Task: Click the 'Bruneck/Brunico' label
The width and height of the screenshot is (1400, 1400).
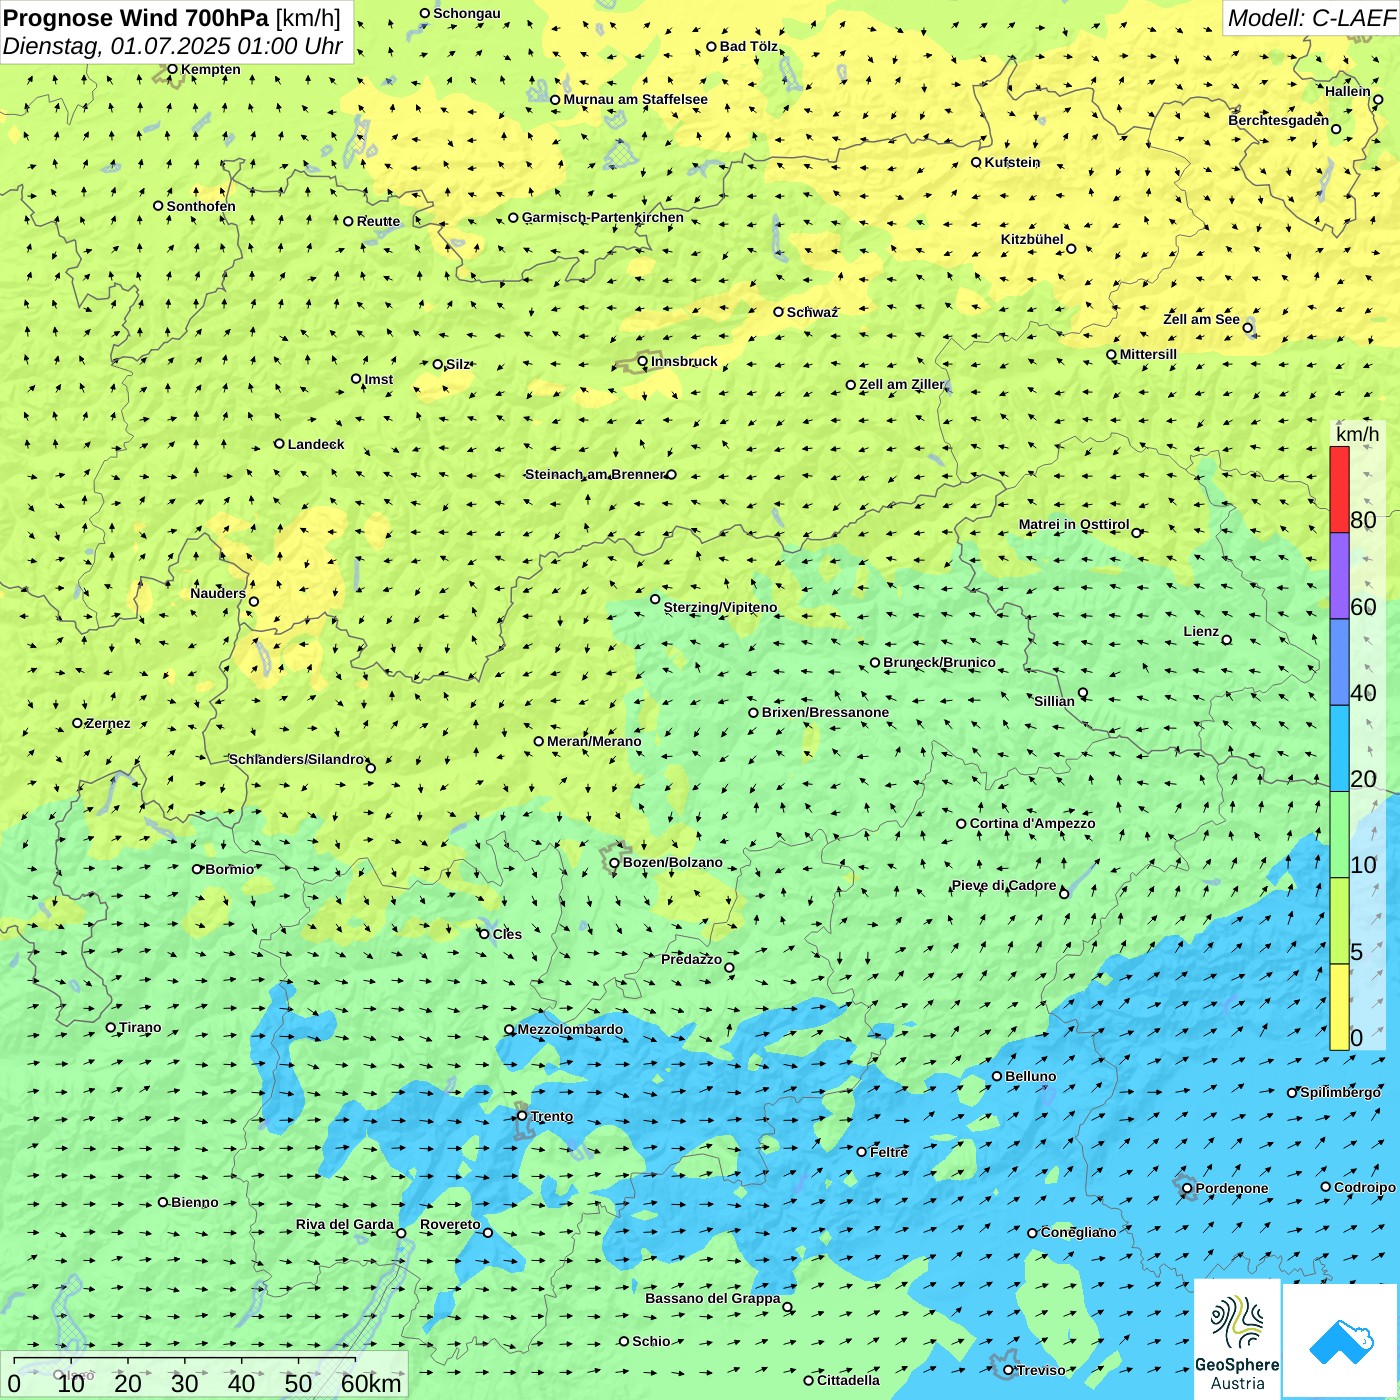Action: 939,662
